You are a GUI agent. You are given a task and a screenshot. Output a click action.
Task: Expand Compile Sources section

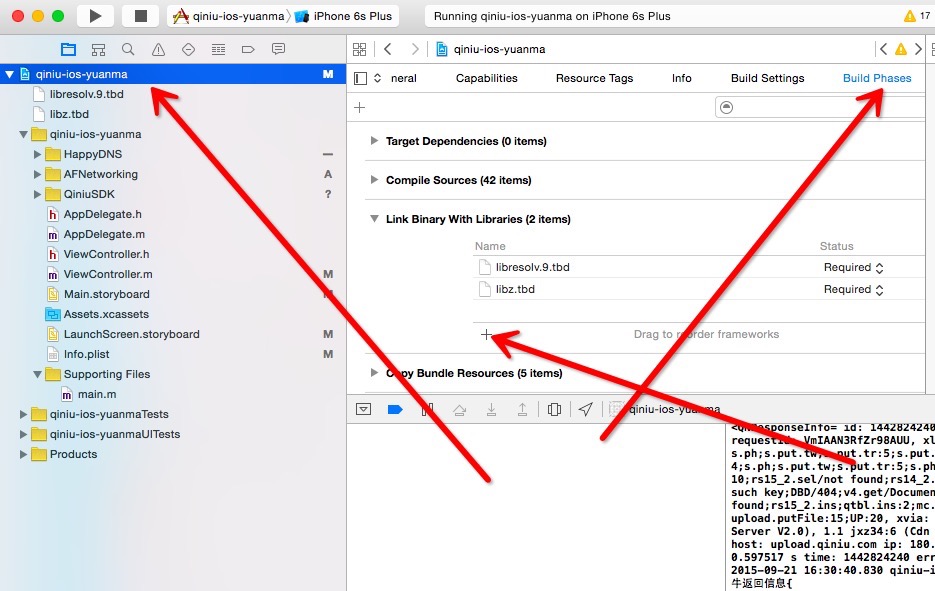(x=374, y=180)
